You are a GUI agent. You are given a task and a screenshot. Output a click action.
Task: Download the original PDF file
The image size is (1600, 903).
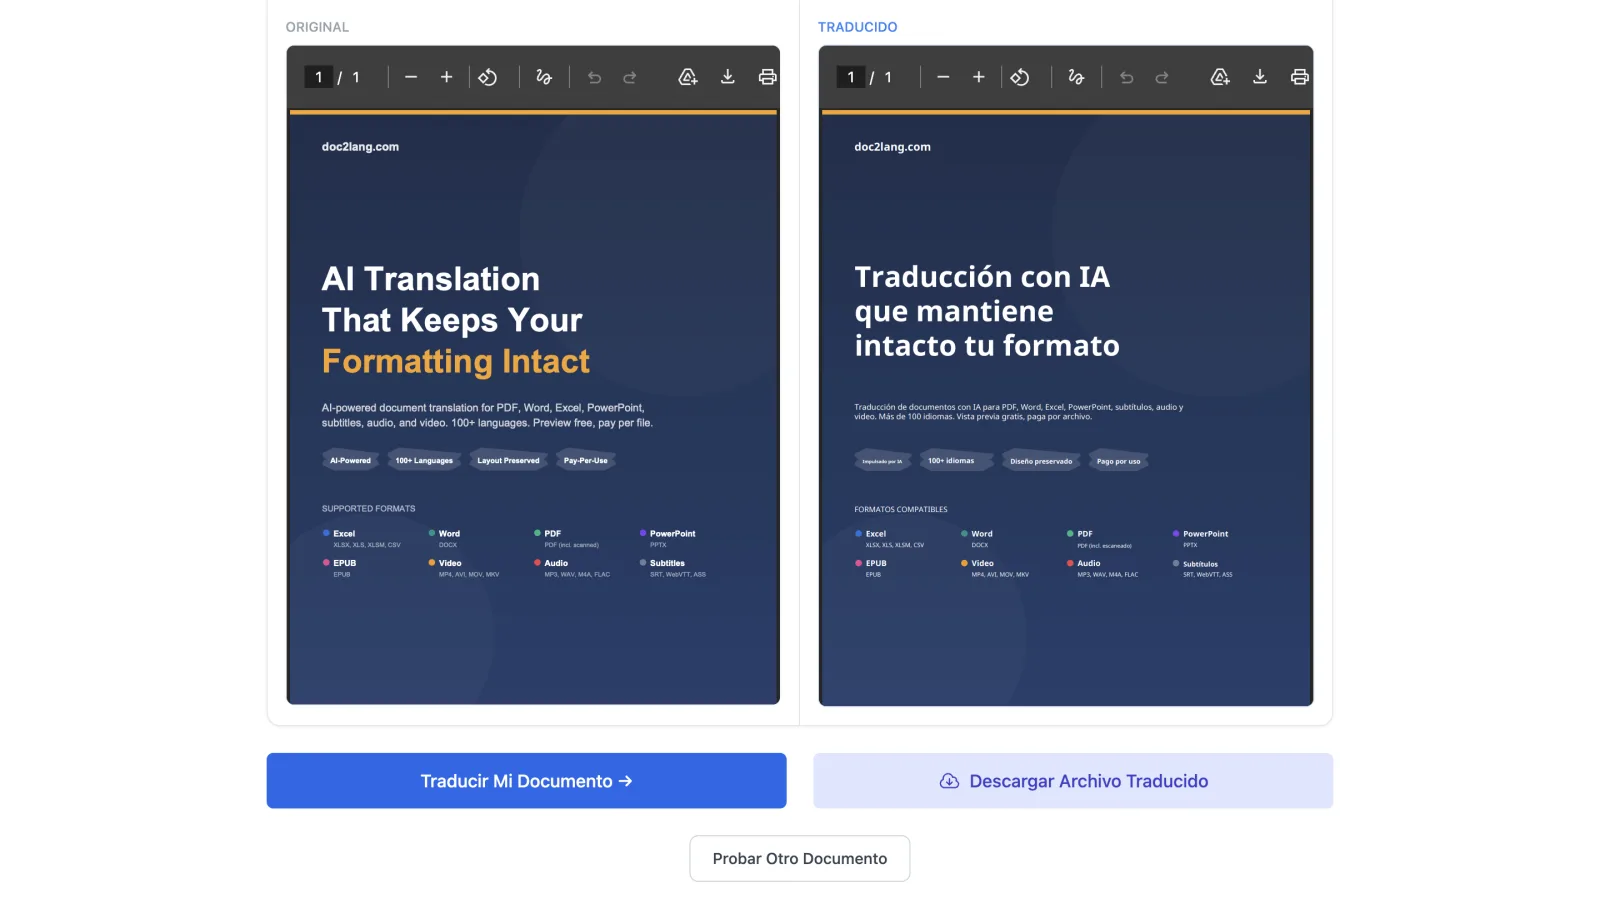pyautogui.click(x=728, y=77)
